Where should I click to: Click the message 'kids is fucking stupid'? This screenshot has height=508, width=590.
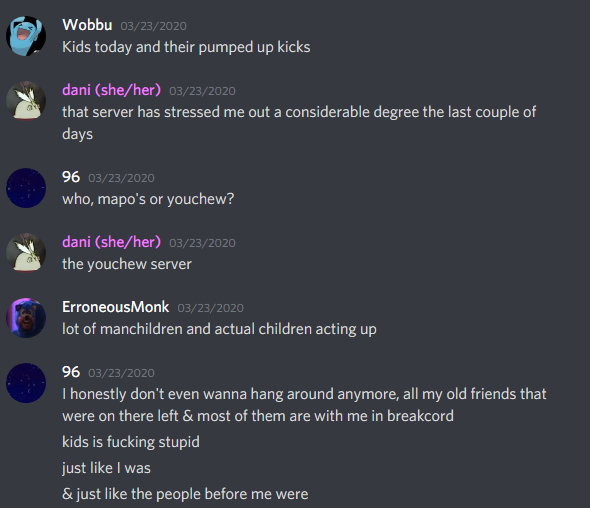pos(131,442)
